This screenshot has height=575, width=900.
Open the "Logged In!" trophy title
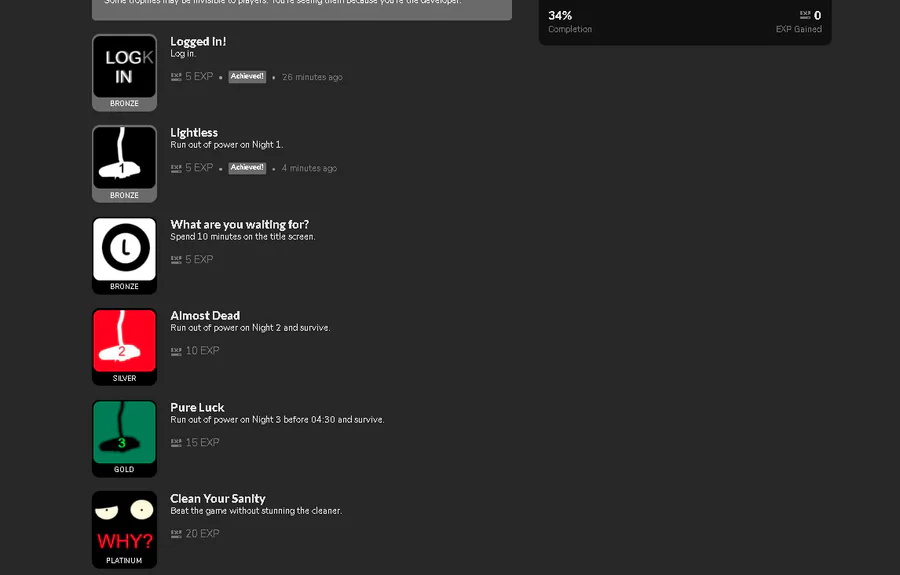198,42
